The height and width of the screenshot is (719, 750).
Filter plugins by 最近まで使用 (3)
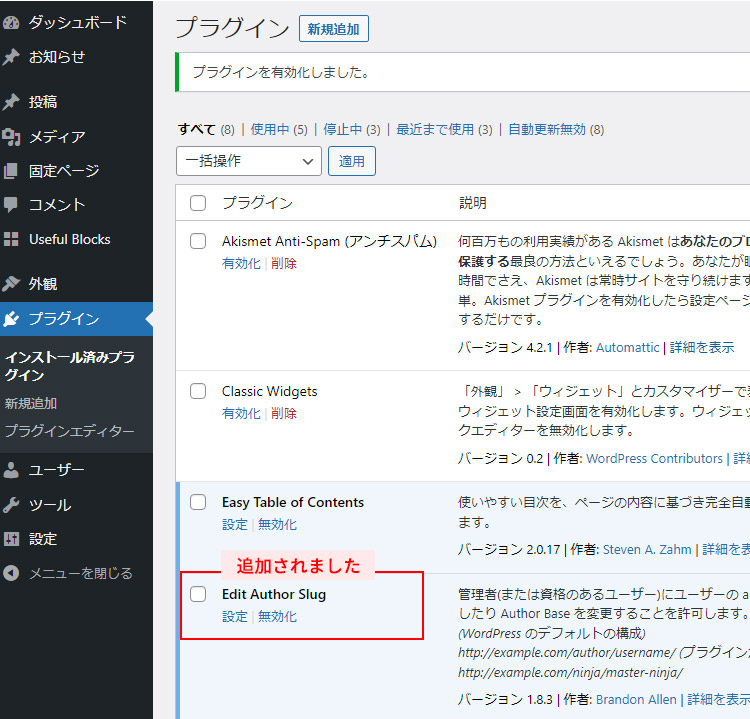pos(444,129)
